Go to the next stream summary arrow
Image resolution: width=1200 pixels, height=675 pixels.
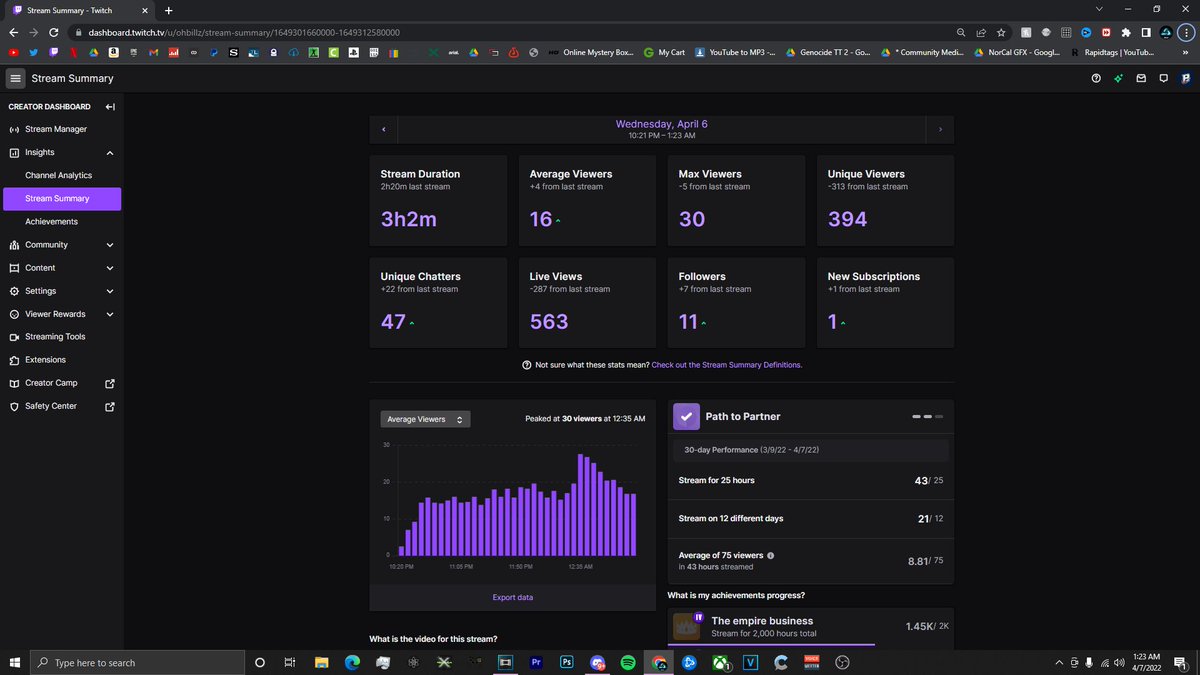(x=940, y=130)
